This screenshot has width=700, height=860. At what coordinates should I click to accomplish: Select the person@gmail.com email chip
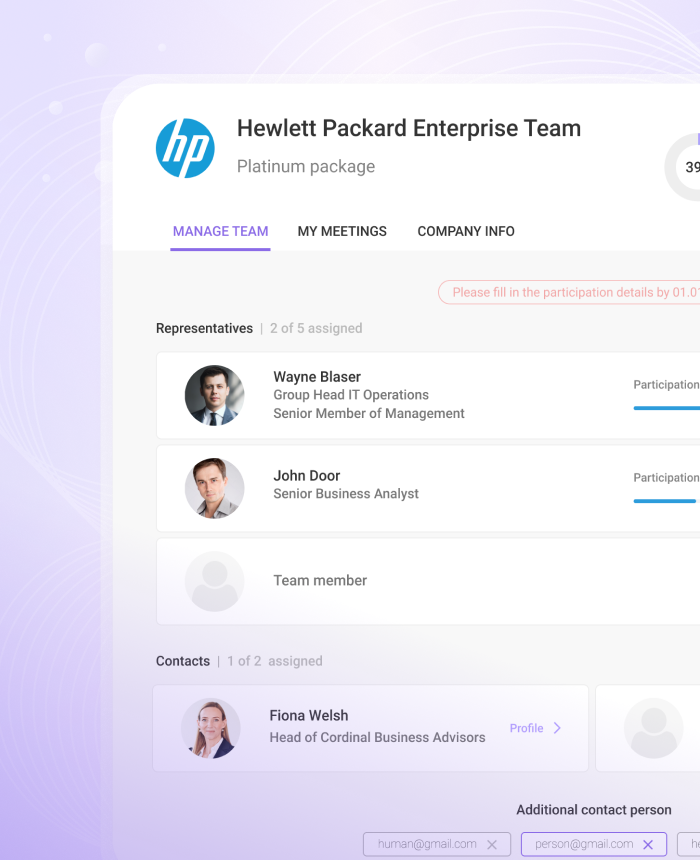pos(594,844)
